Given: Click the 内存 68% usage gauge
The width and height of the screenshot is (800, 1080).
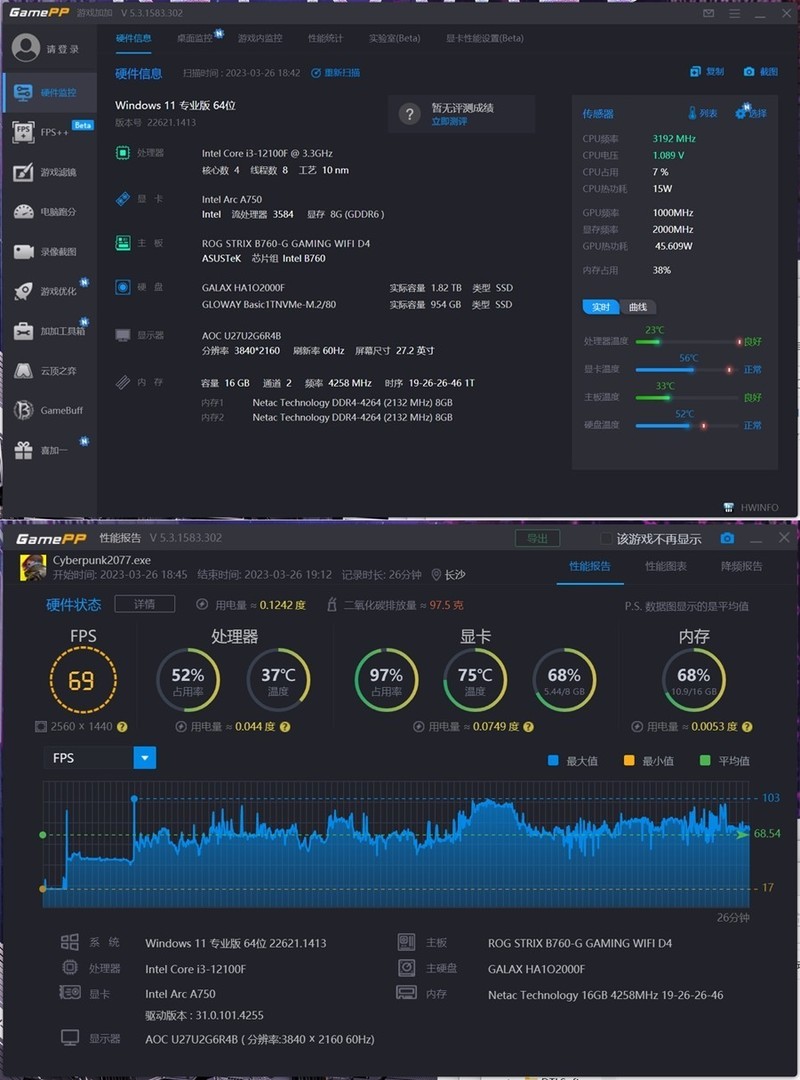Looking at the screenshot, I should [x=694, y=680].
